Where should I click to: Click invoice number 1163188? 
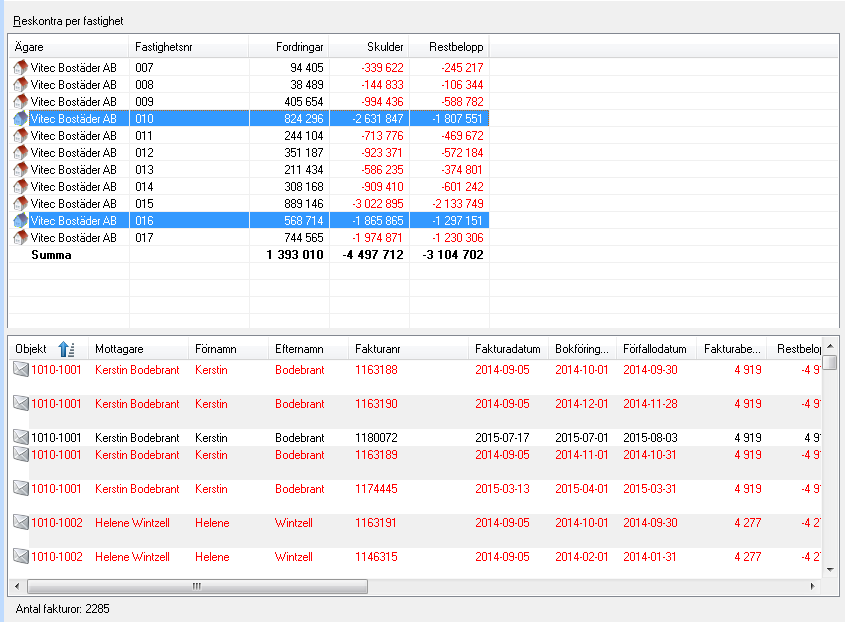tap(376, 369)
